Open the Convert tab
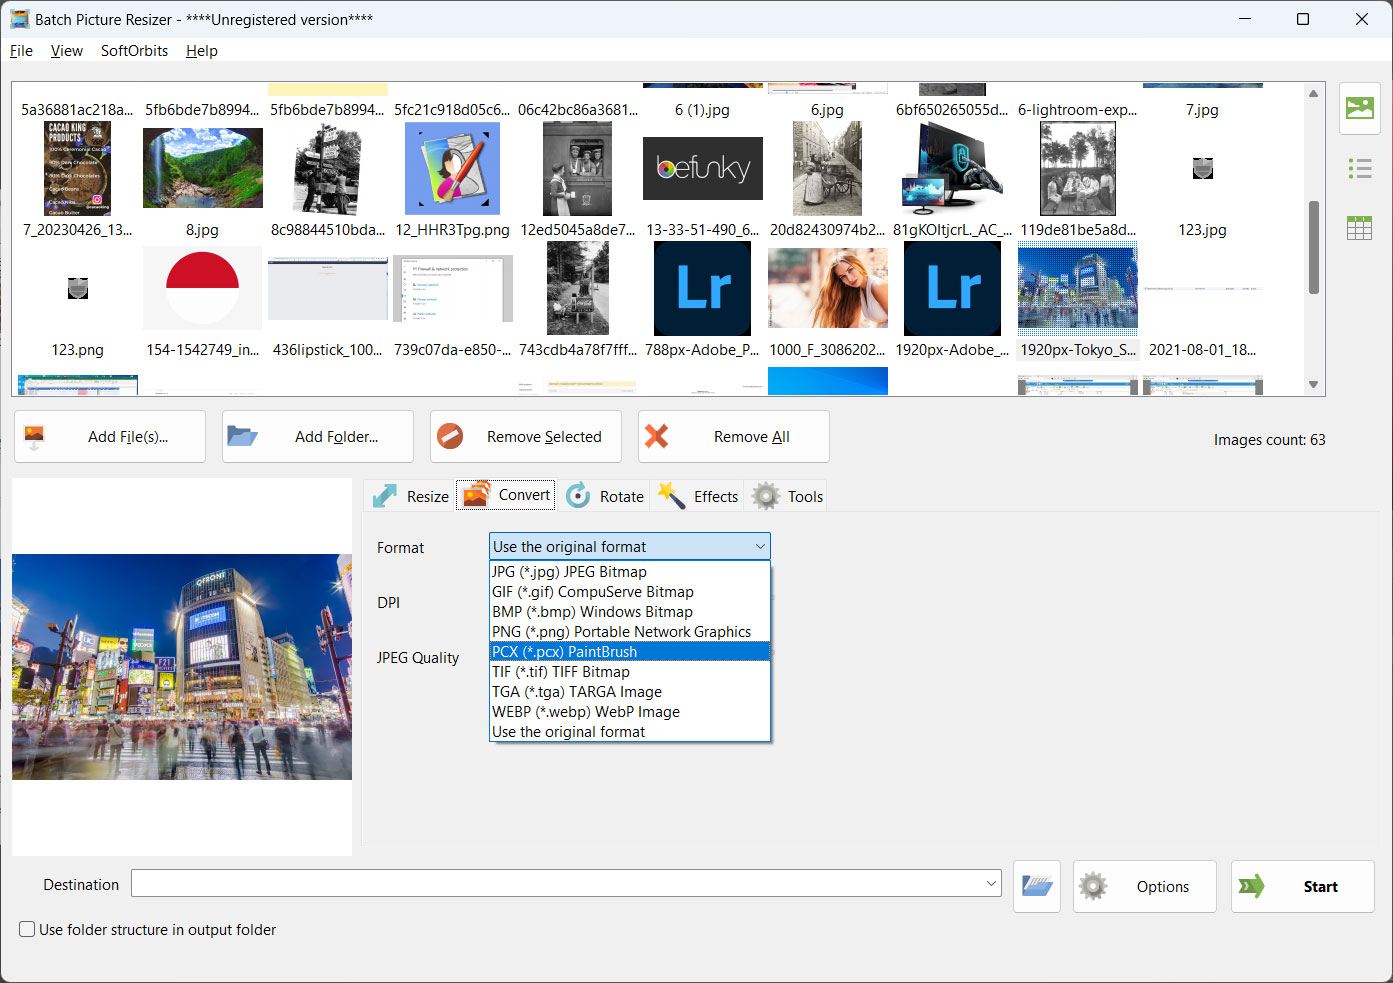The width and height of the screenshot is (1393, 983). coord(506,495)
